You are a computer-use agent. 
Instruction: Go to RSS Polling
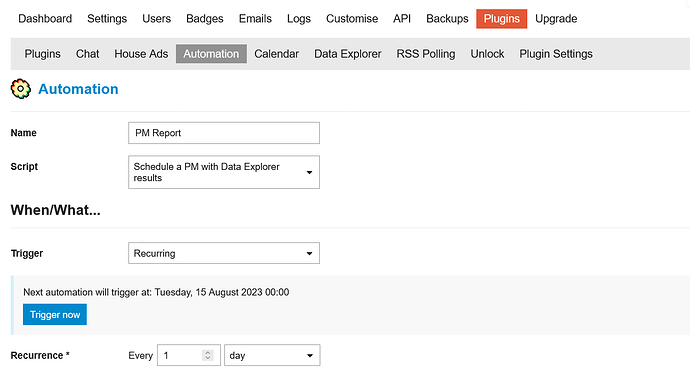click(426, 54)
